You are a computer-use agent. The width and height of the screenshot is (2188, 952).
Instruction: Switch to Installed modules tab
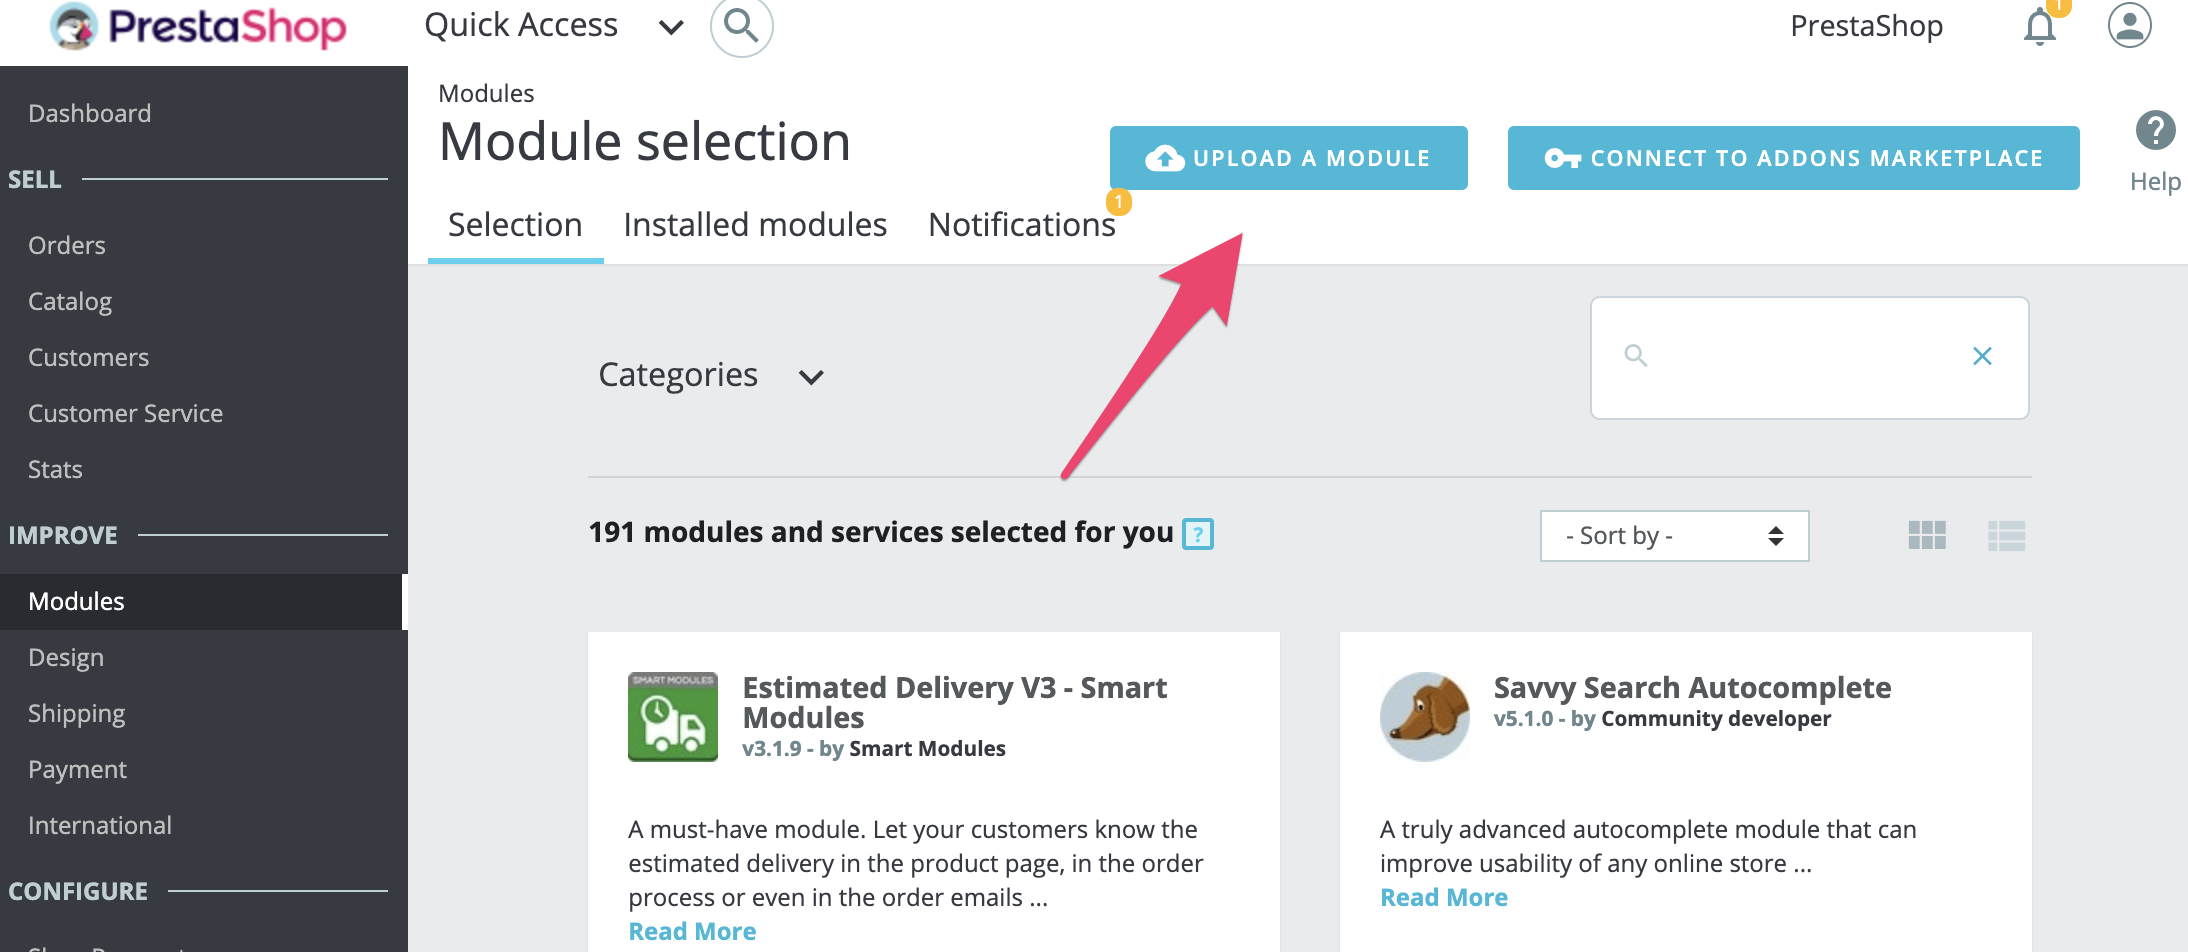(755, 225)
